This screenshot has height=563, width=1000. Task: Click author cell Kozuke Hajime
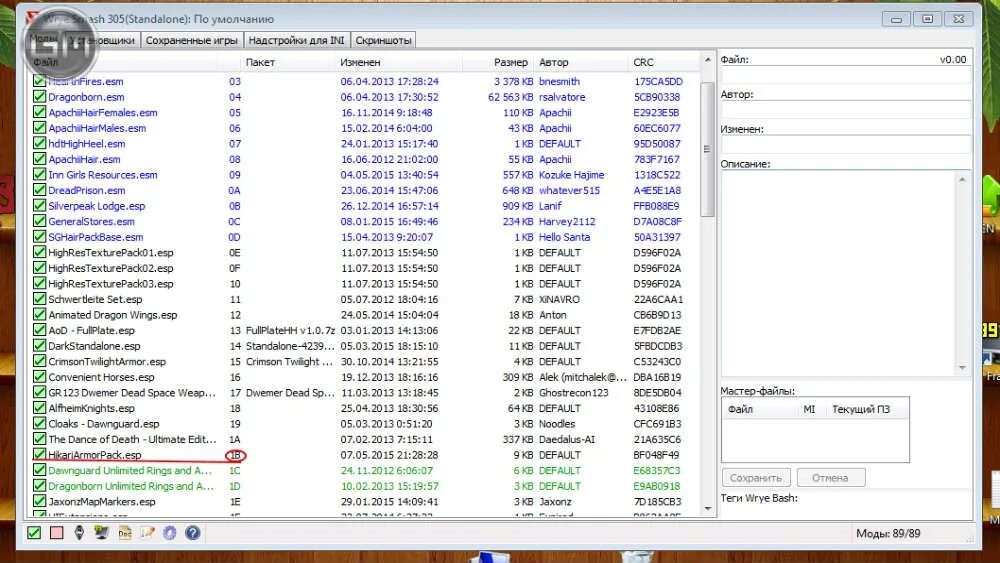(x=571, y=175)
